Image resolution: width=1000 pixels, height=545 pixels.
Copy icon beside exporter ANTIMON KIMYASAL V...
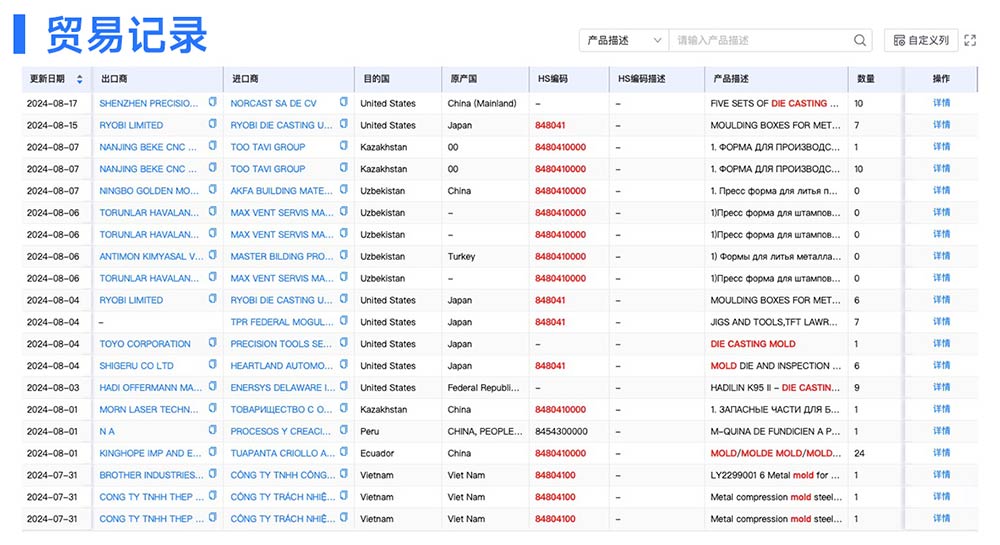coord(212,255)
